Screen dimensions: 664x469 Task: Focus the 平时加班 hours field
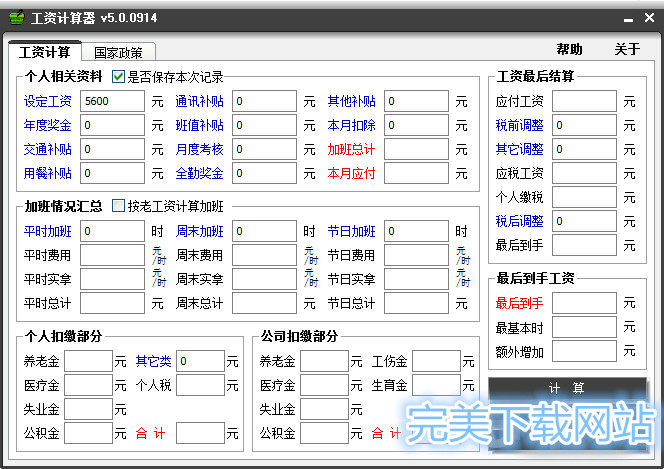112,231
